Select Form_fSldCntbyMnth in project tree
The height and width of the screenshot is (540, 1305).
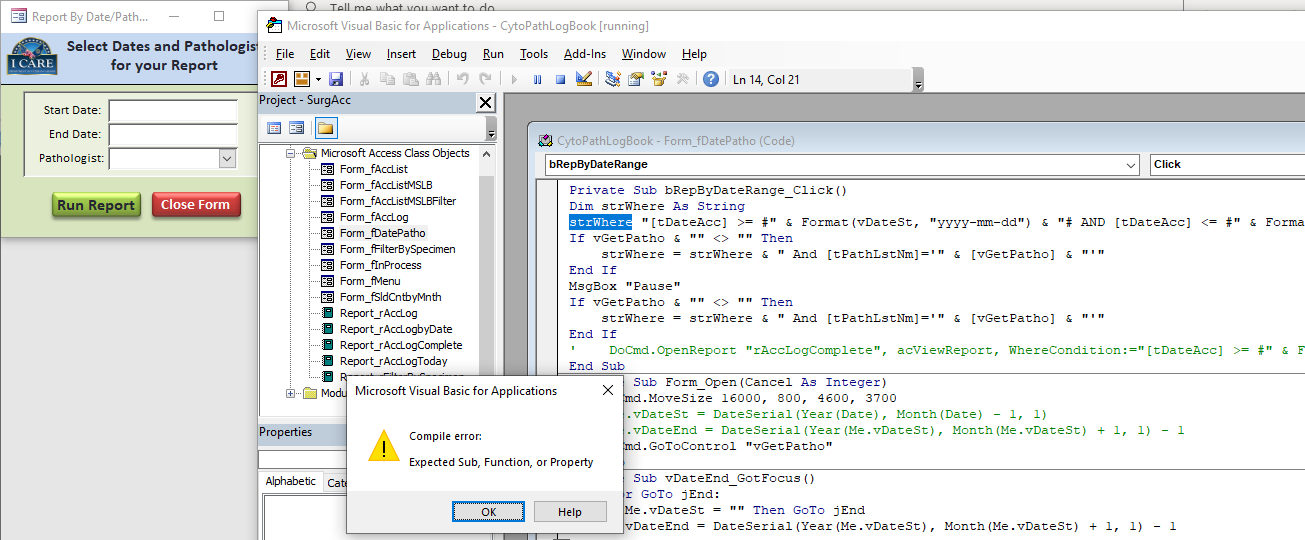click(390, 297)
